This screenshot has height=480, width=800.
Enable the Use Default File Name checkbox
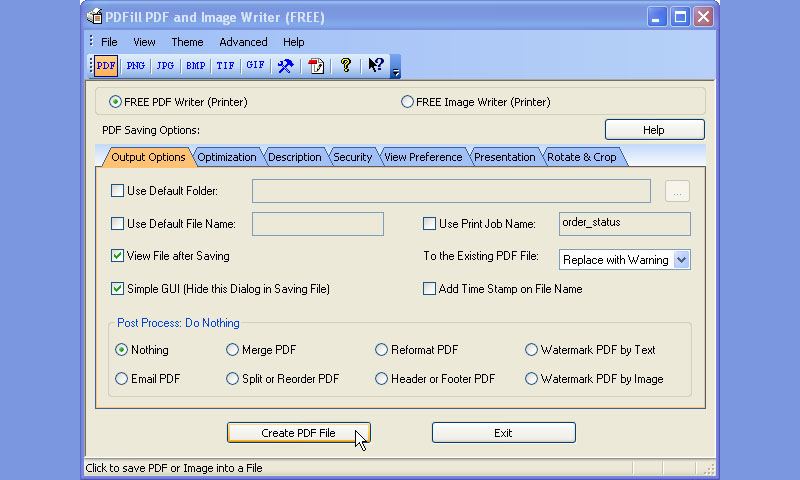117,223
